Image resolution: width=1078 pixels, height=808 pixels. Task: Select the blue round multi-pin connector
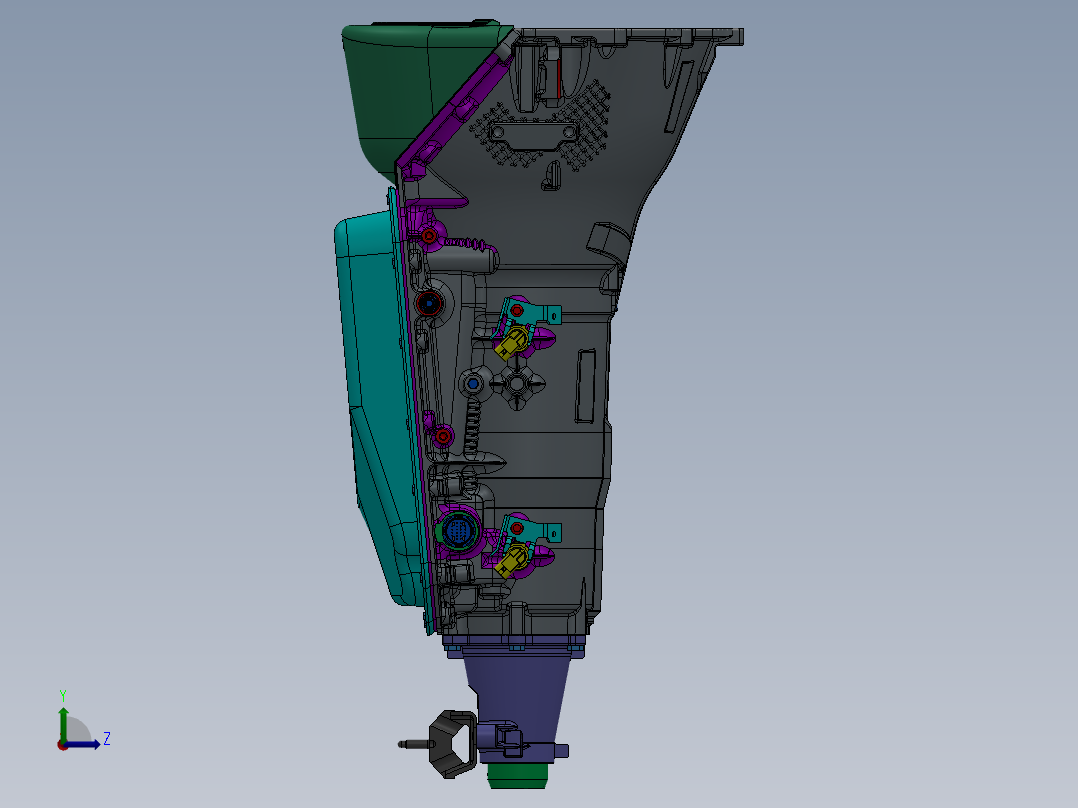(459, 527)
